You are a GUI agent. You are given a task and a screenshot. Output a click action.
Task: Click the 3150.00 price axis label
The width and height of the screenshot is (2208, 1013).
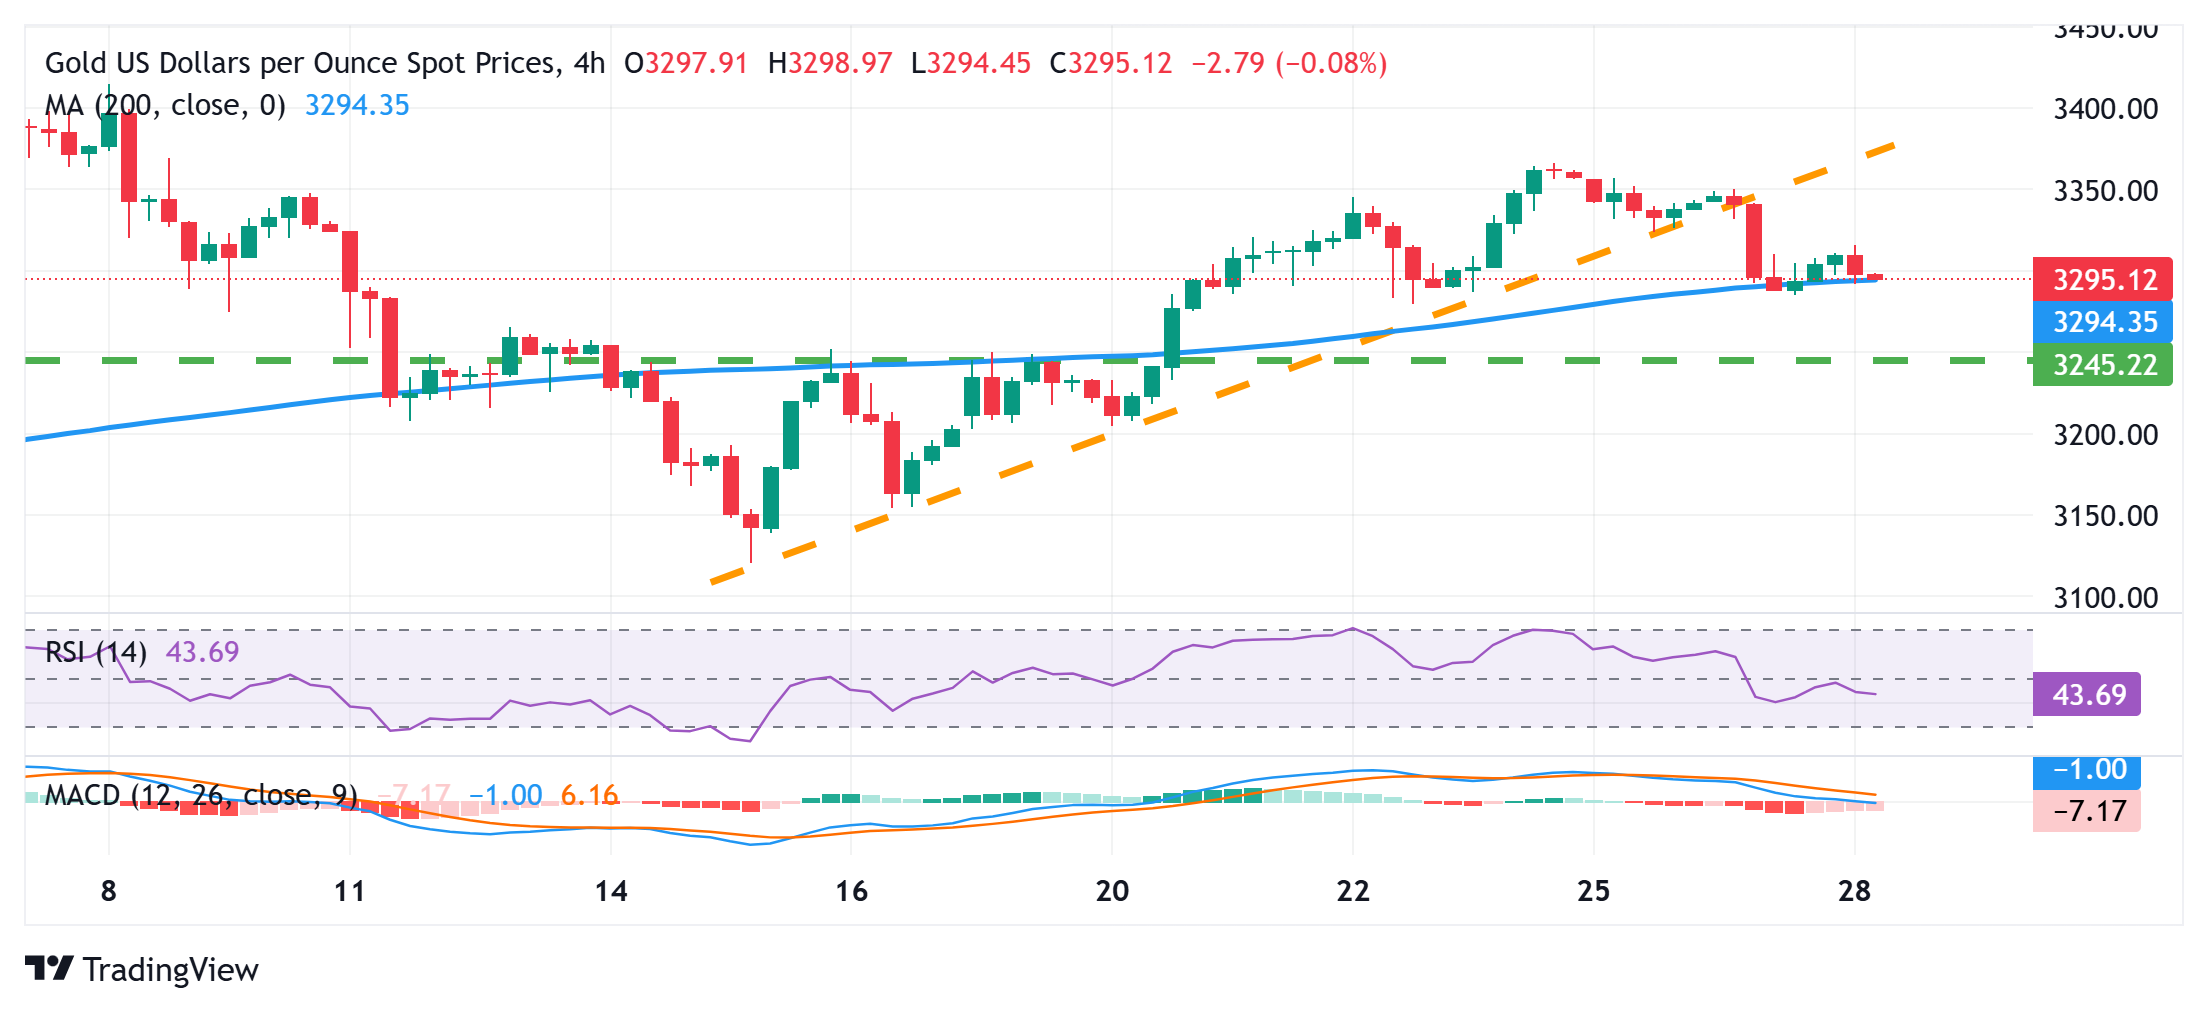(x=2105, y=516)
